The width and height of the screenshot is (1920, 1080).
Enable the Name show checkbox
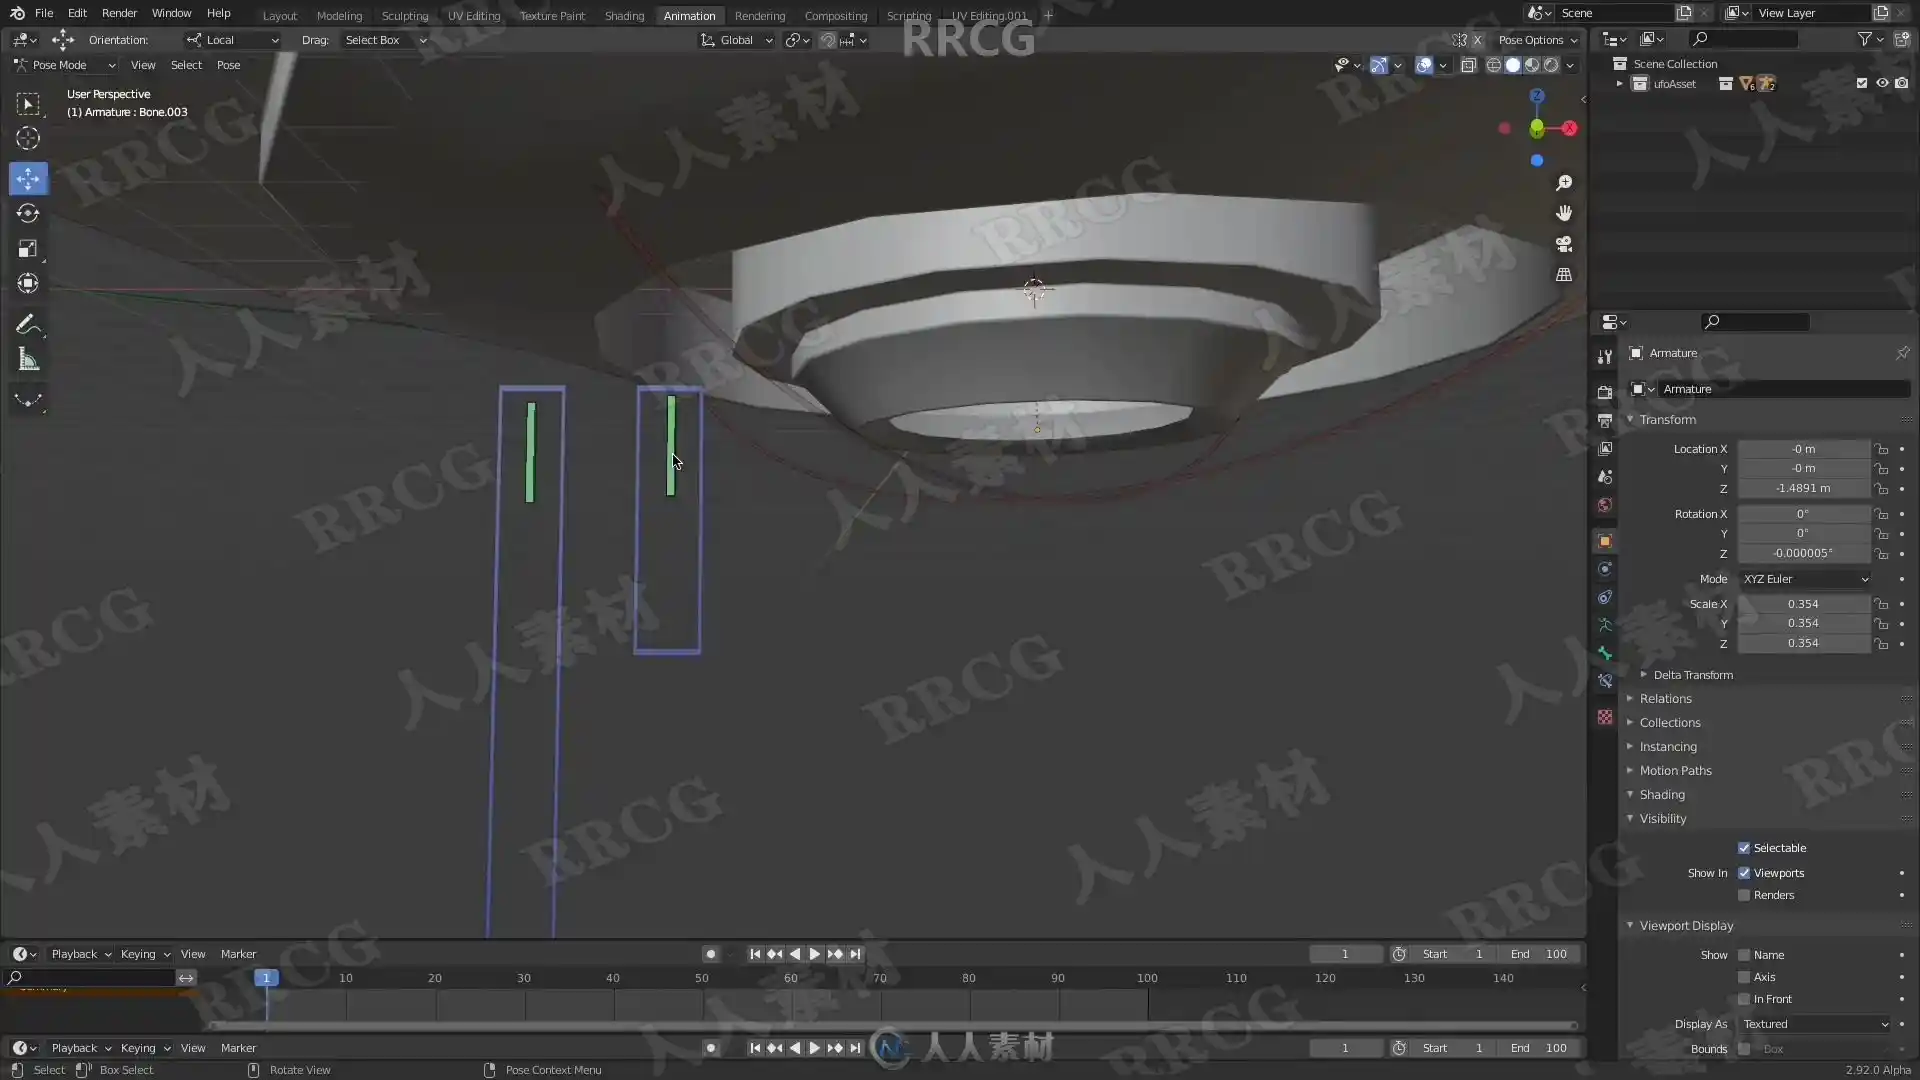pyautogui.click(x=1744, y=955)
